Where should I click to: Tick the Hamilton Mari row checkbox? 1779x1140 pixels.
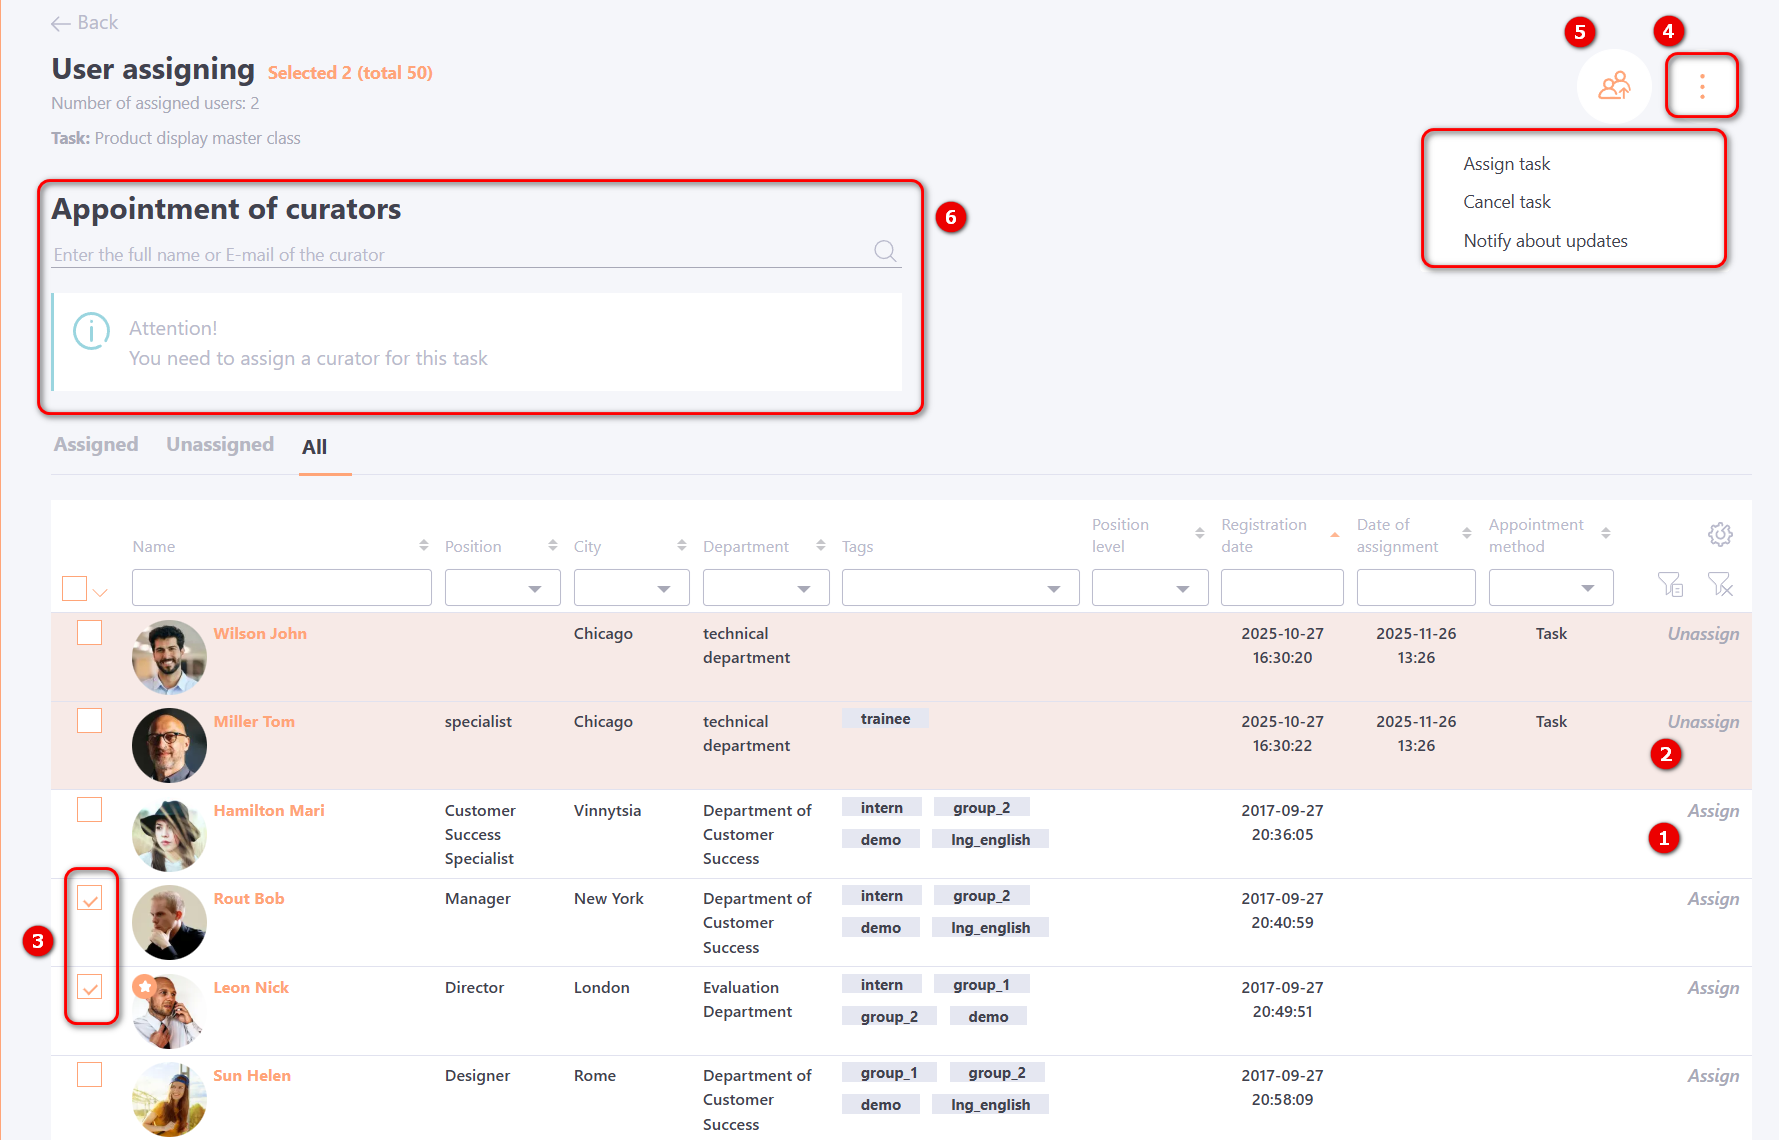[x=90, y=810]
